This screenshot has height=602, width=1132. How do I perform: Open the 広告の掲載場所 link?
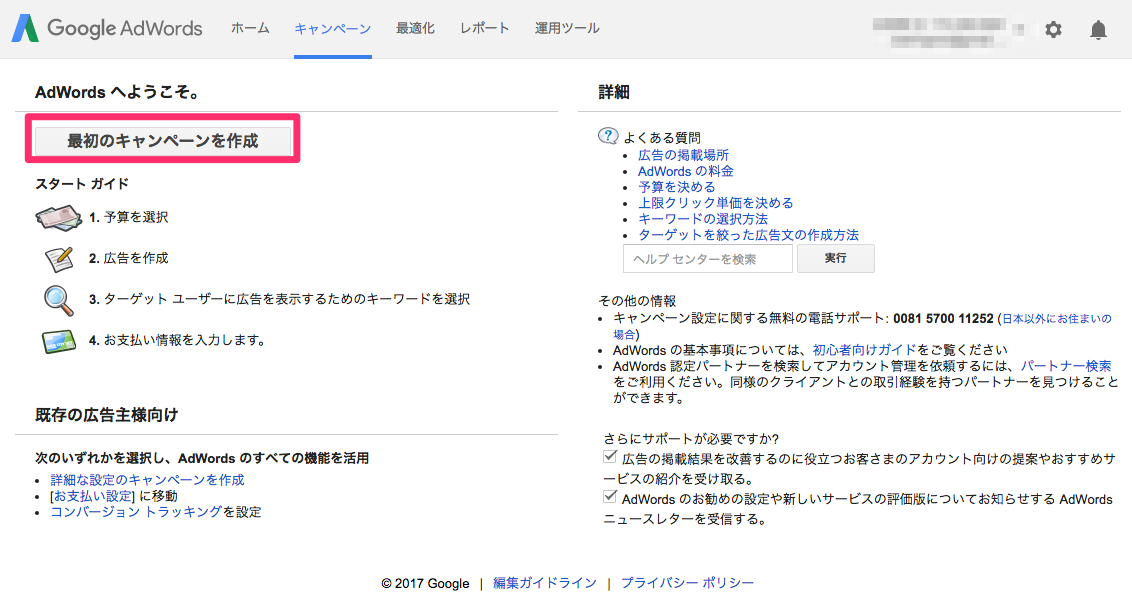tap(683, 155)
